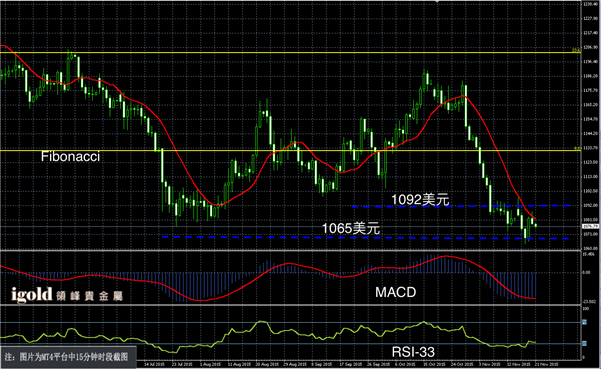Click the MACD indicator label
Image resolution: width=601 pixels, height=369 pixels.
(396, 292)
